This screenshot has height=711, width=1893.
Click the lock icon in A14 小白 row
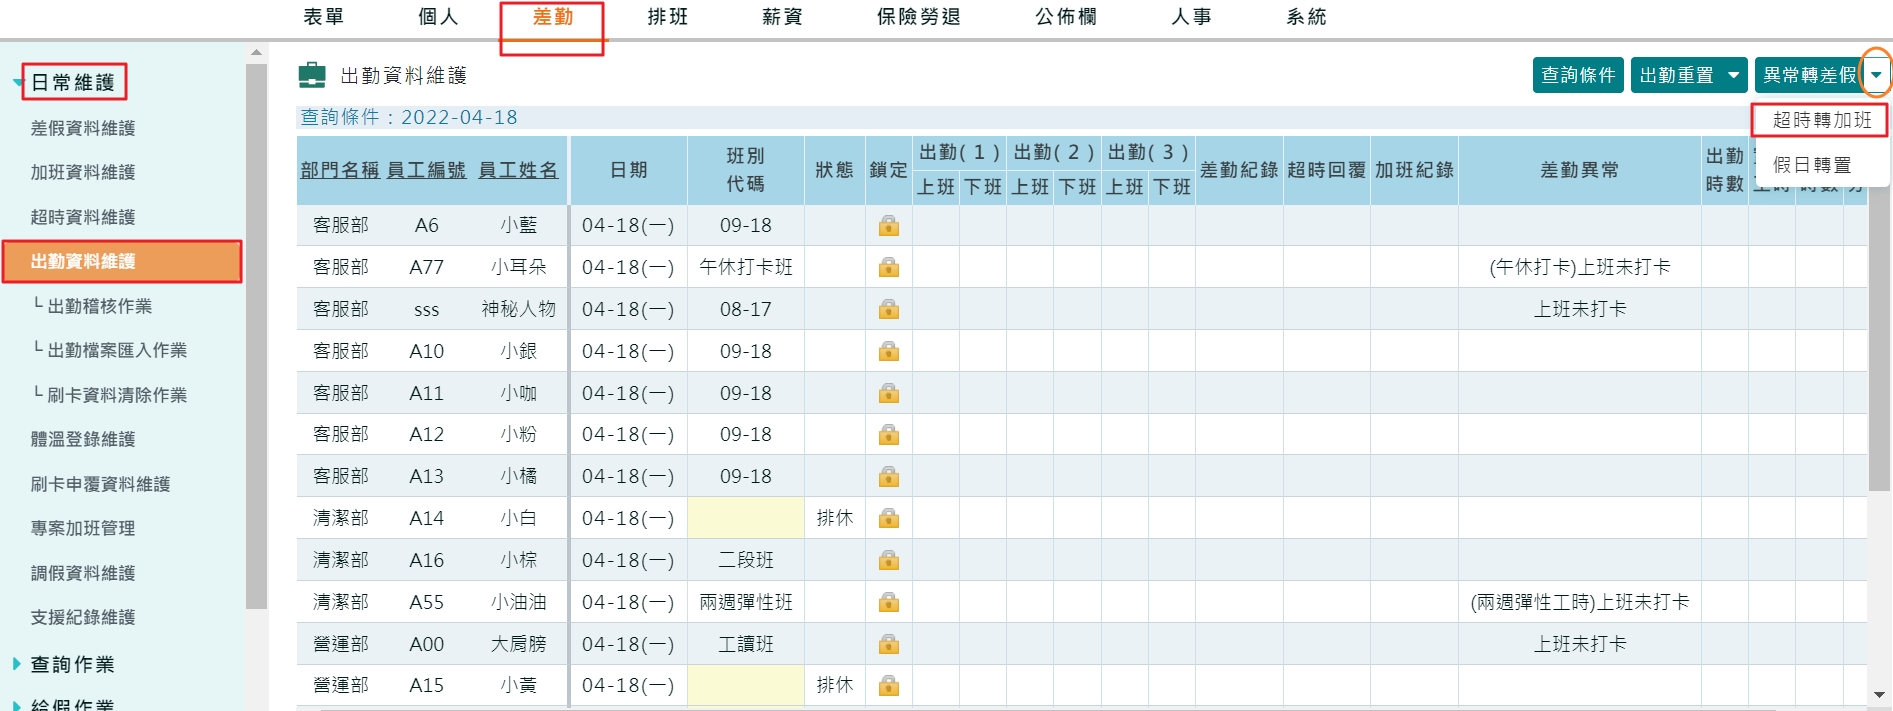tap(888, 518)
